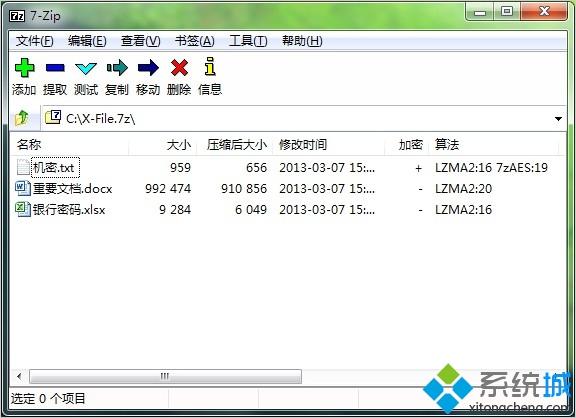Sort by 名称 column header
Image resolution: width=576 pixels, height=418 pixels.
click(x=69, y=145)
